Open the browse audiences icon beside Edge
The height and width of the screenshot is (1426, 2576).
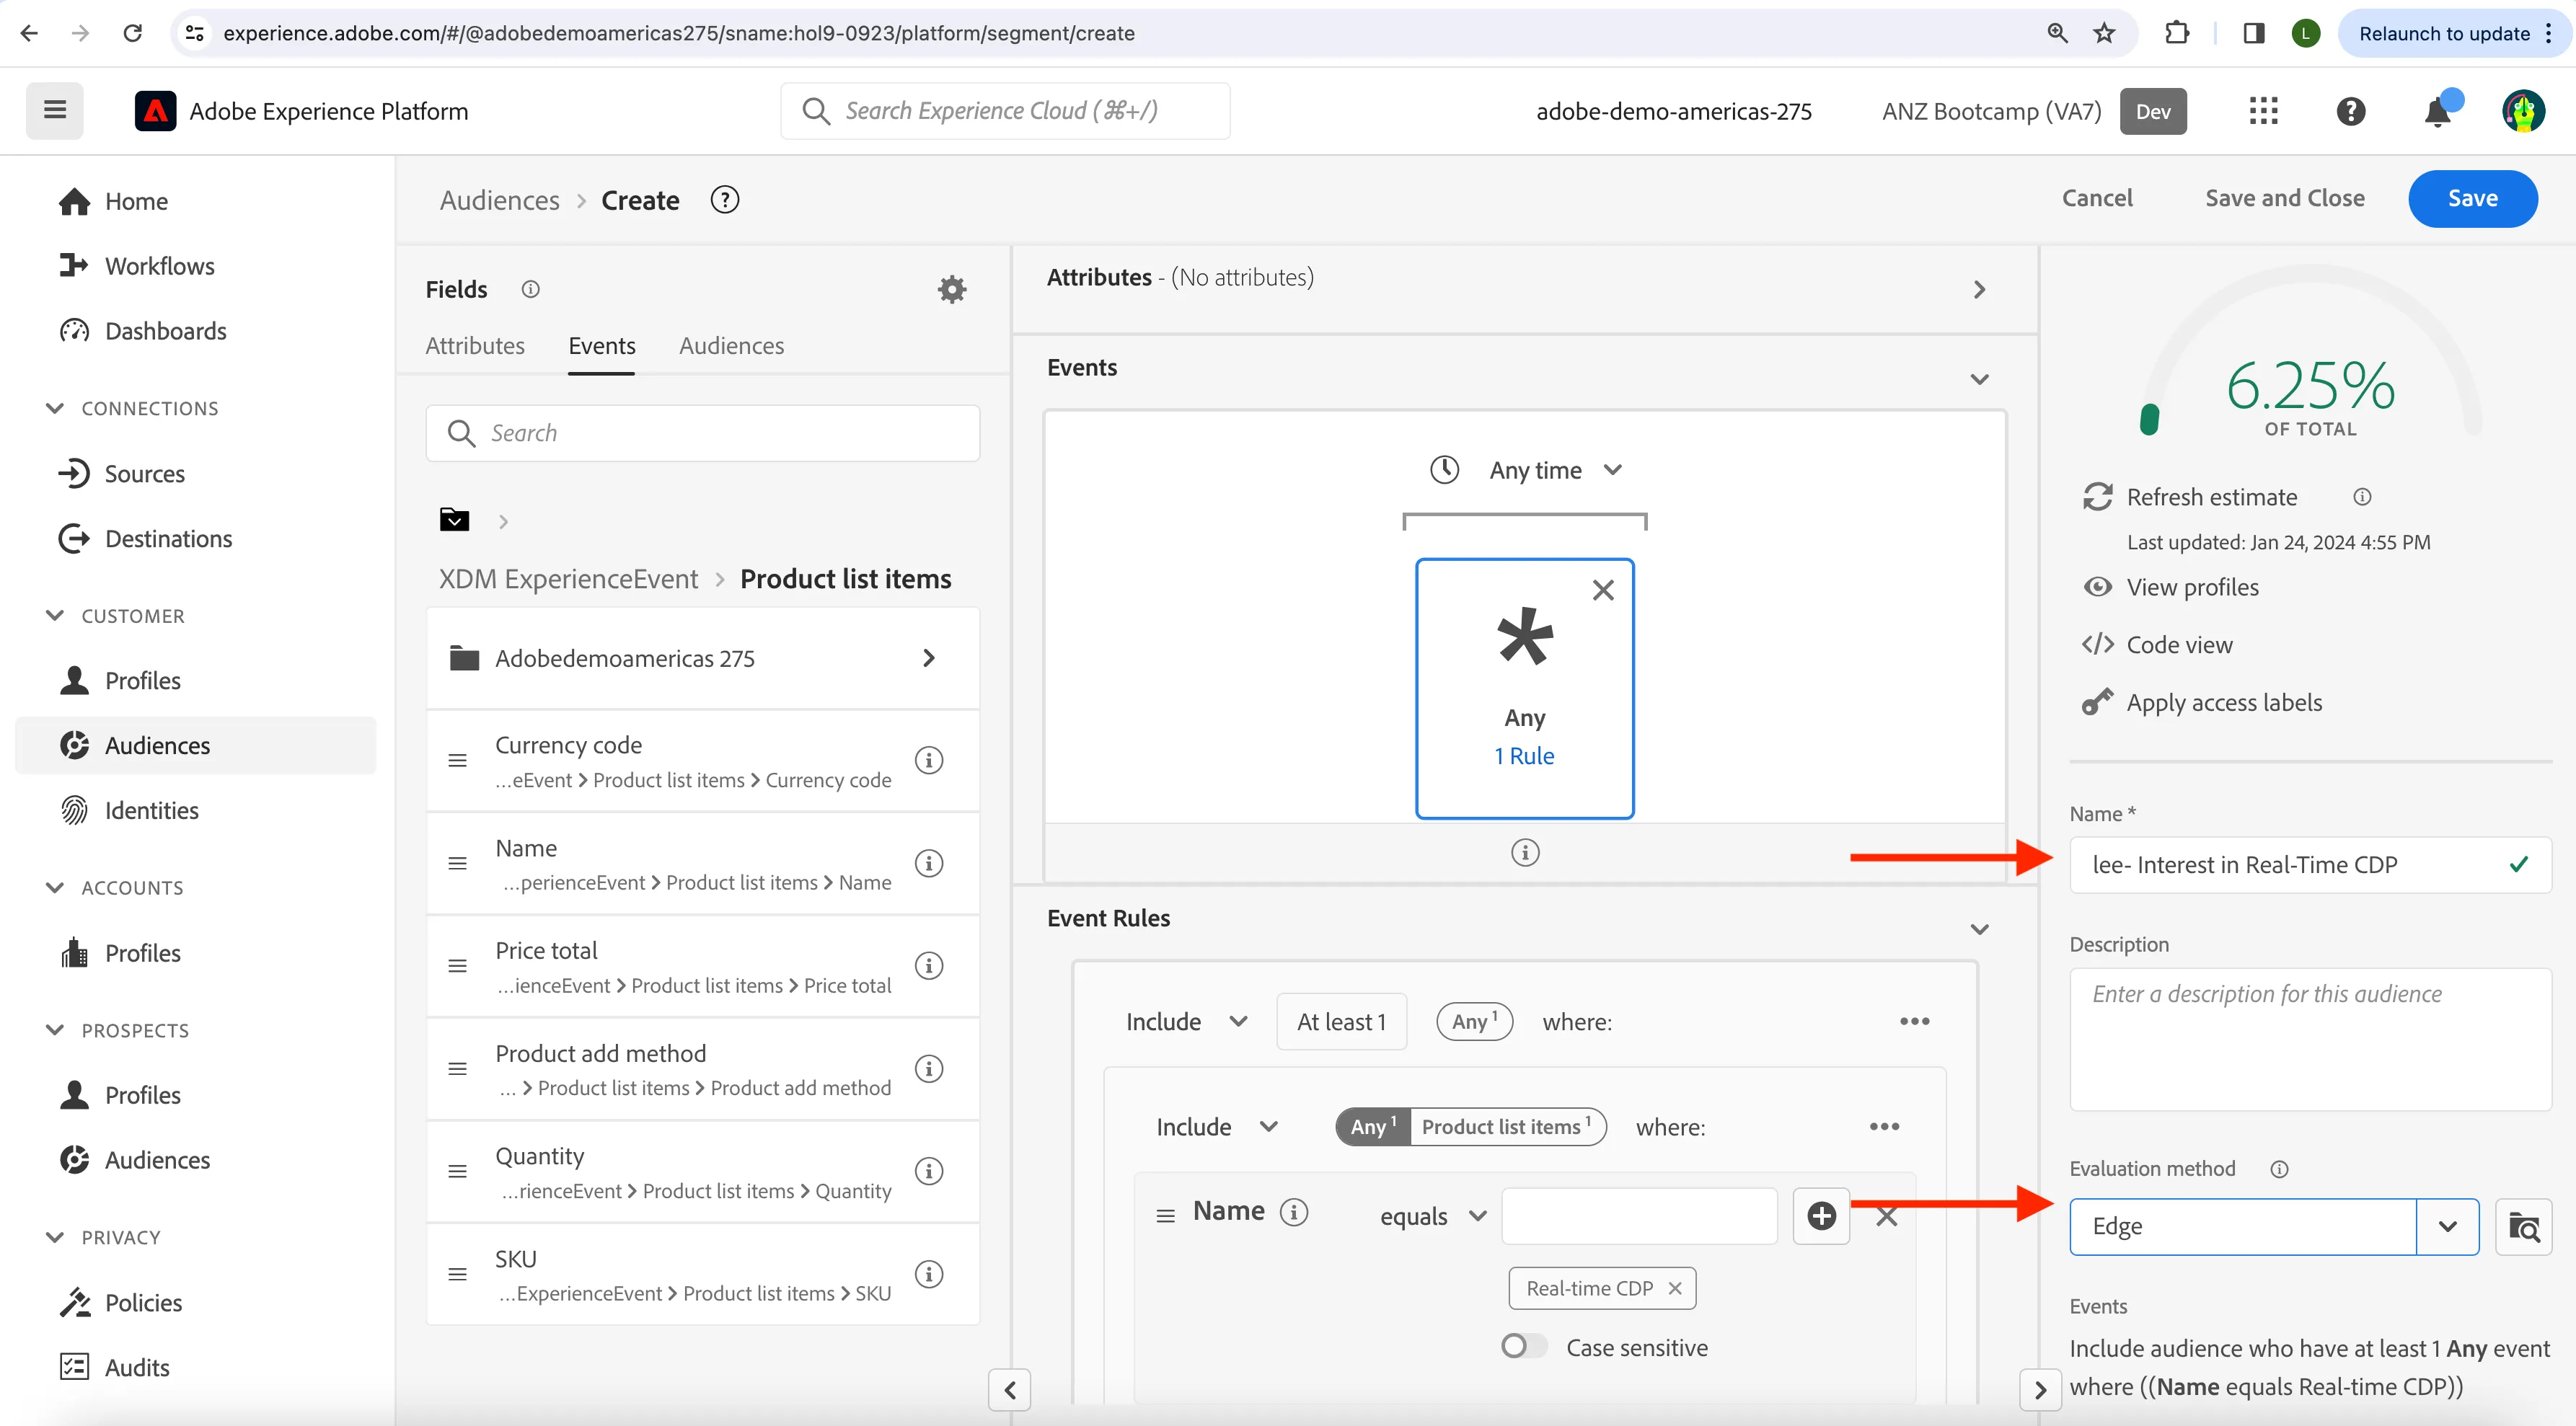tap(2523, 1227)
